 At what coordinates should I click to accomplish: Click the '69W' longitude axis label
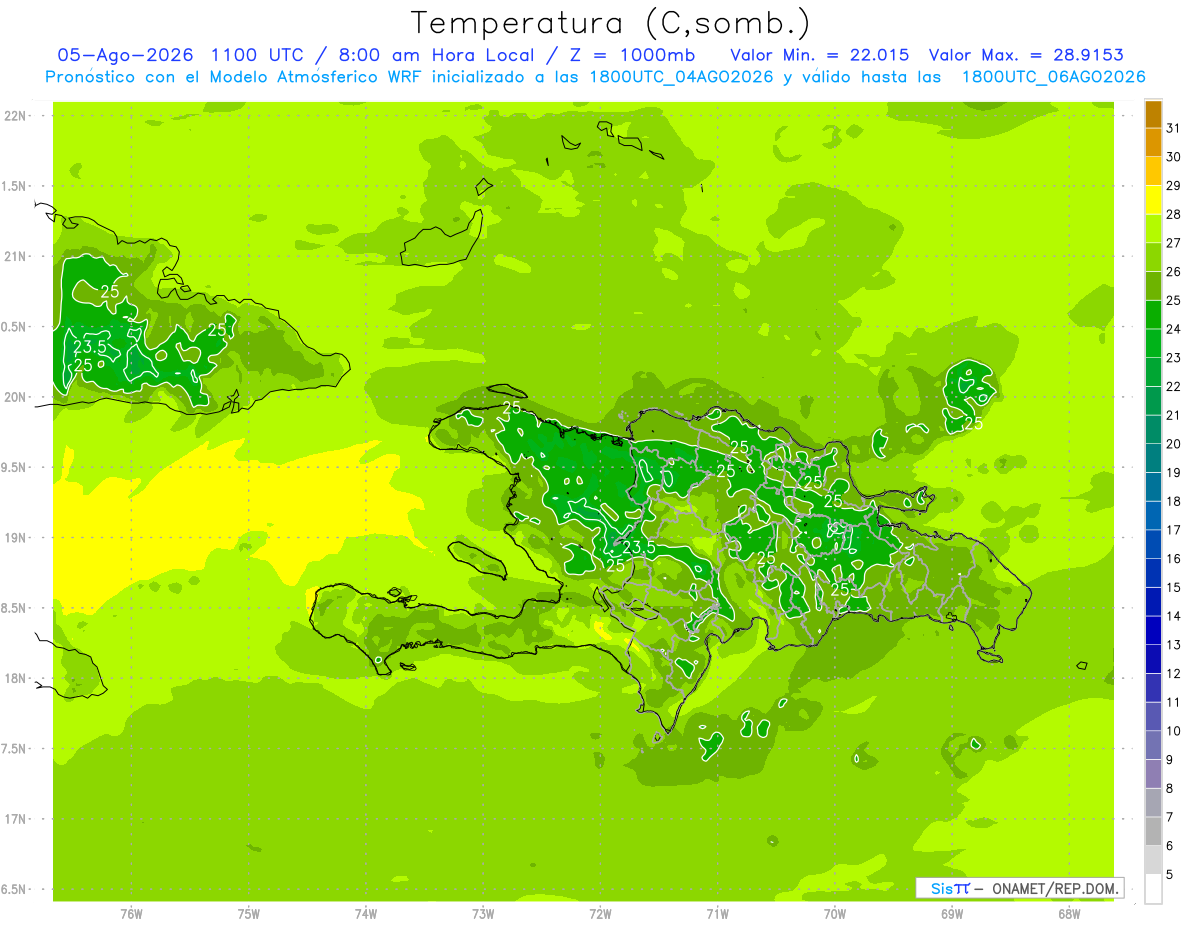(952, 914)
